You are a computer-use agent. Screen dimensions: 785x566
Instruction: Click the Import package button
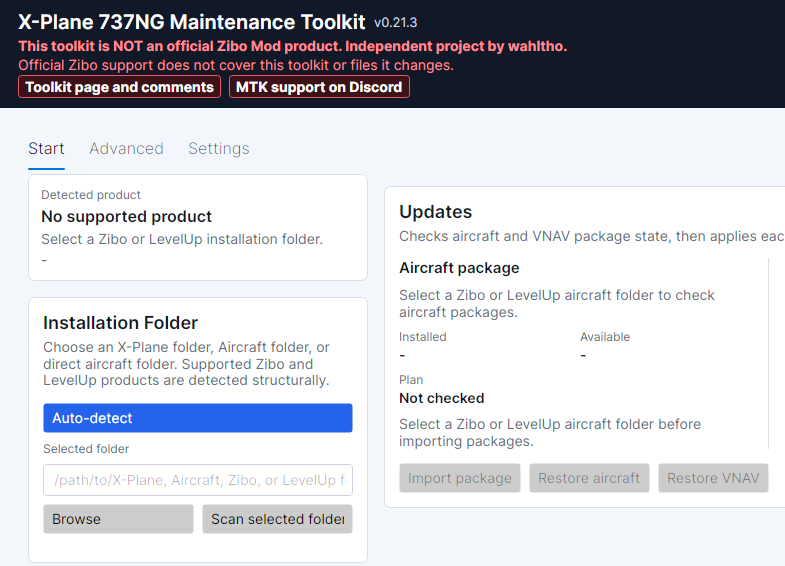pos(460,478)
